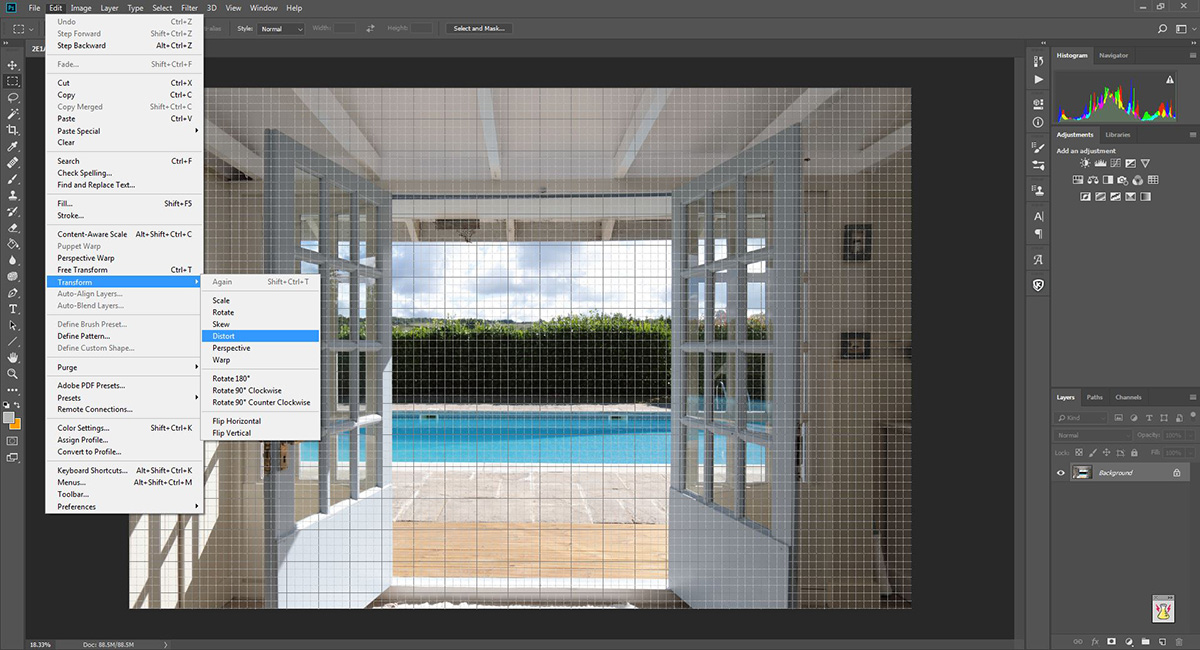Toggle the Background layer visibility
This screenshot has height=650, width=1200.
pyautogui.click(x=1061, y=472)
